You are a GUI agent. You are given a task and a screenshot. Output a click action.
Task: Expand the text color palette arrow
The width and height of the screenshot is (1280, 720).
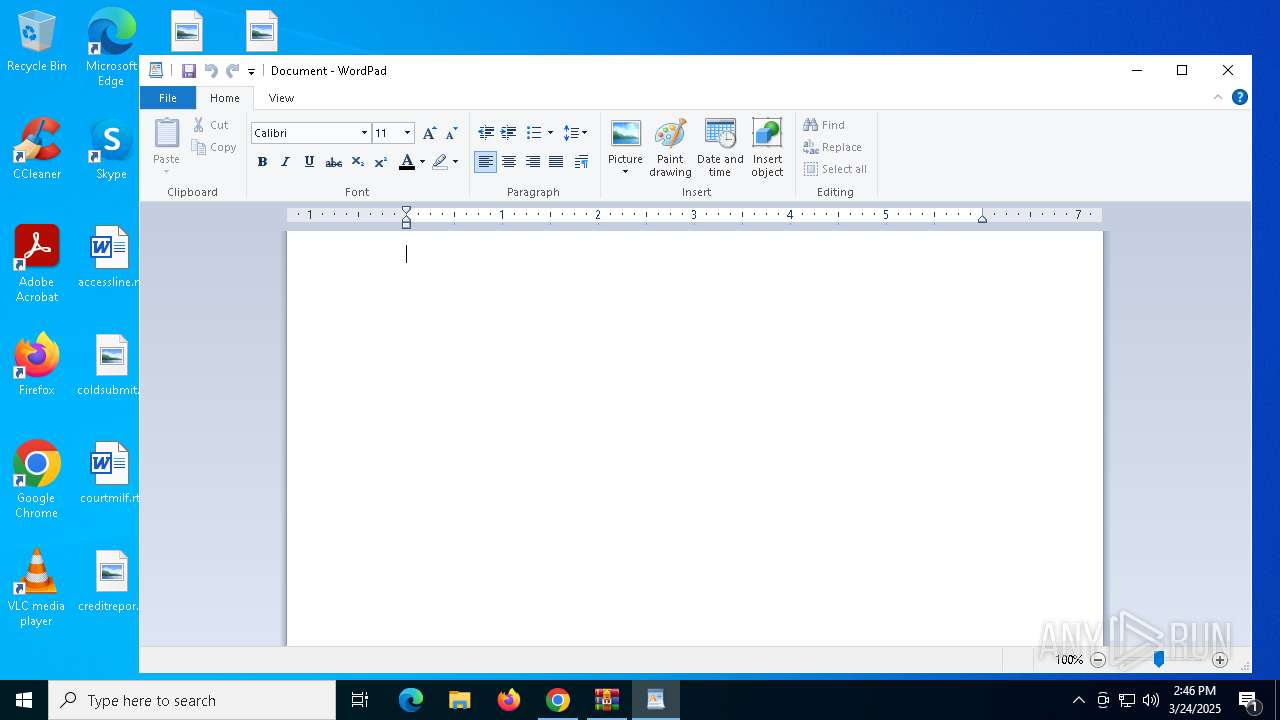[422, 162]
